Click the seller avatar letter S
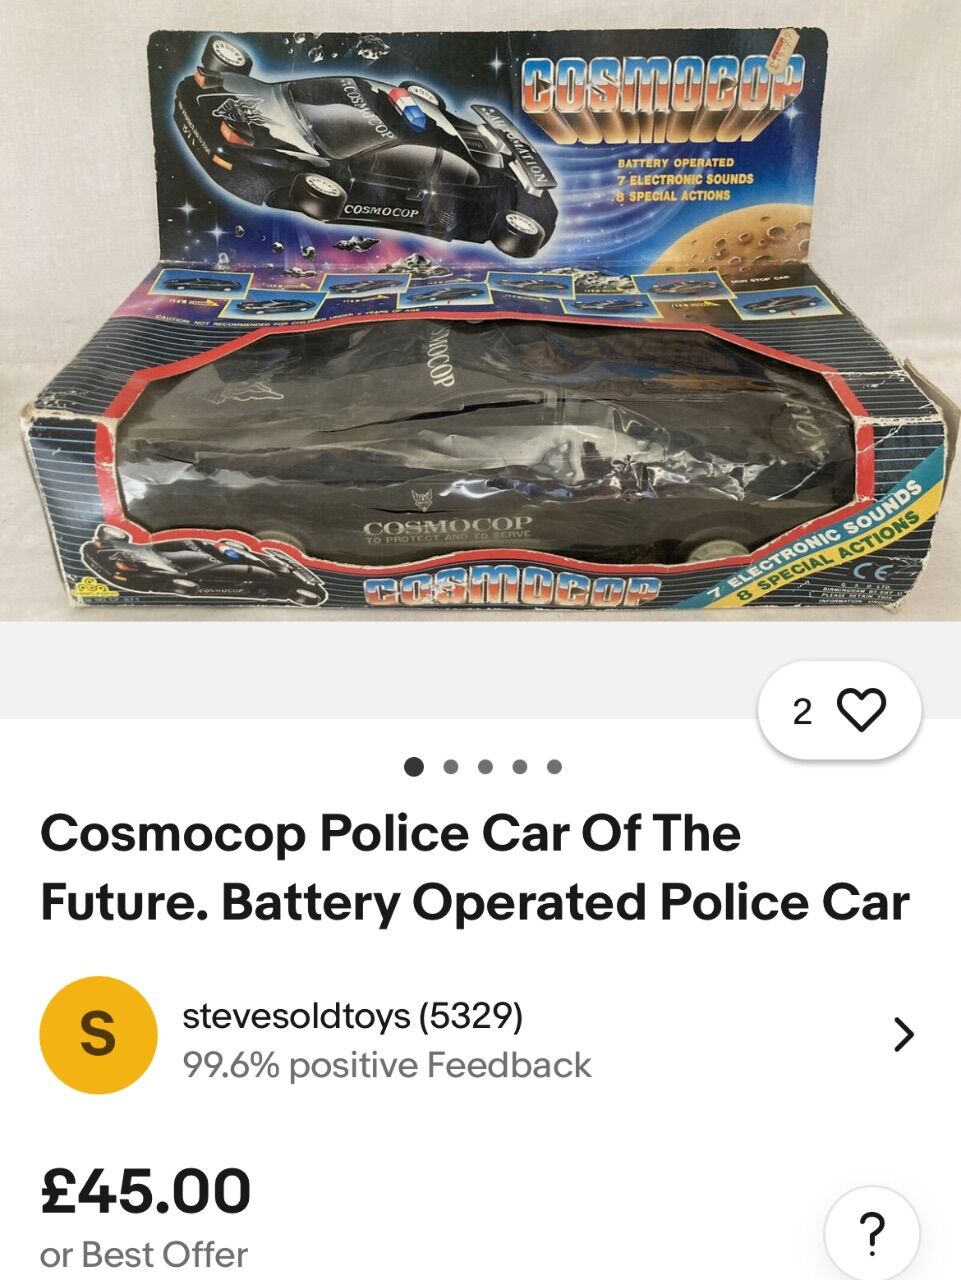Viewport: 961px width, 1280px height. coord(98,1035)
